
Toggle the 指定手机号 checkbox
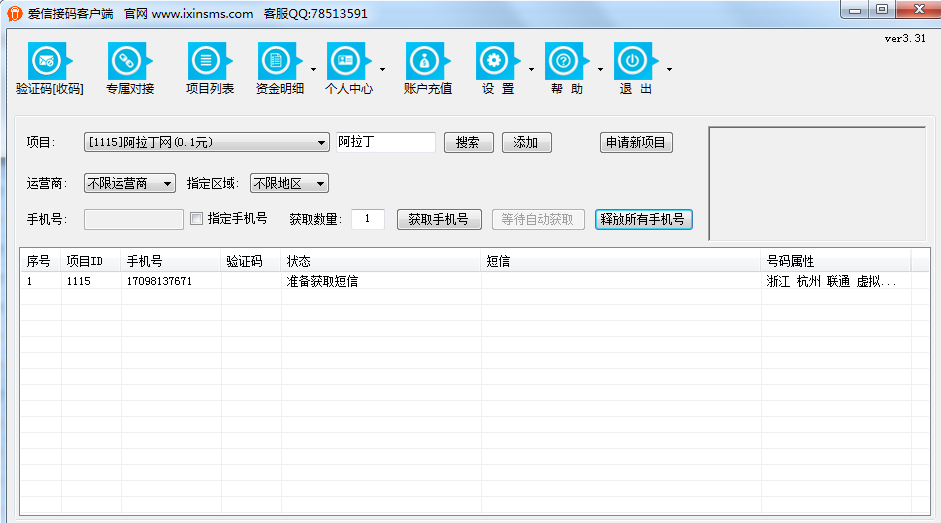tap(196, 219)
